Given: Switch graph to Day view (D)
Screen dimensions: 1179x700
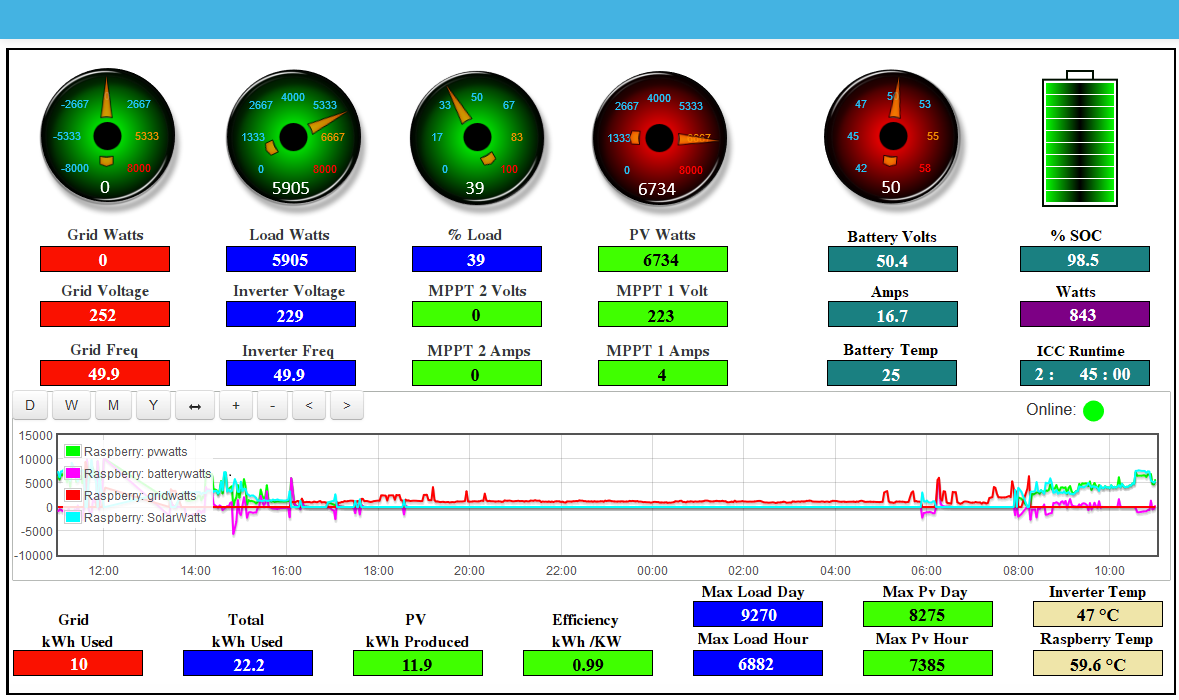Looking at the screenshot, I should pyautogui.click(x=30, y=406).
